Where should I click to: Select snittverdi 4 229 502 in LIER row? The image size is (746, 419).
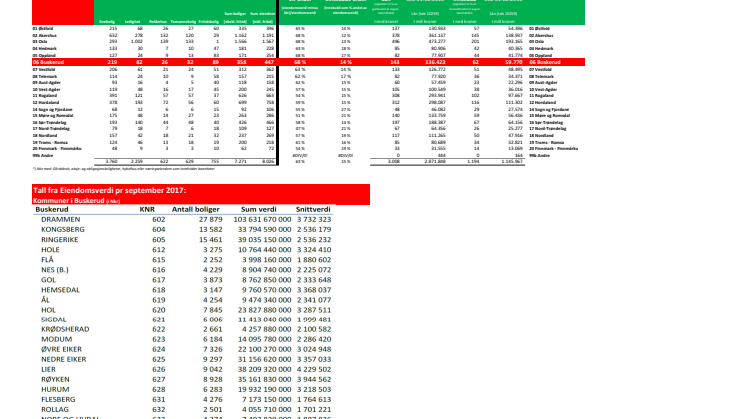pos(314,369)
